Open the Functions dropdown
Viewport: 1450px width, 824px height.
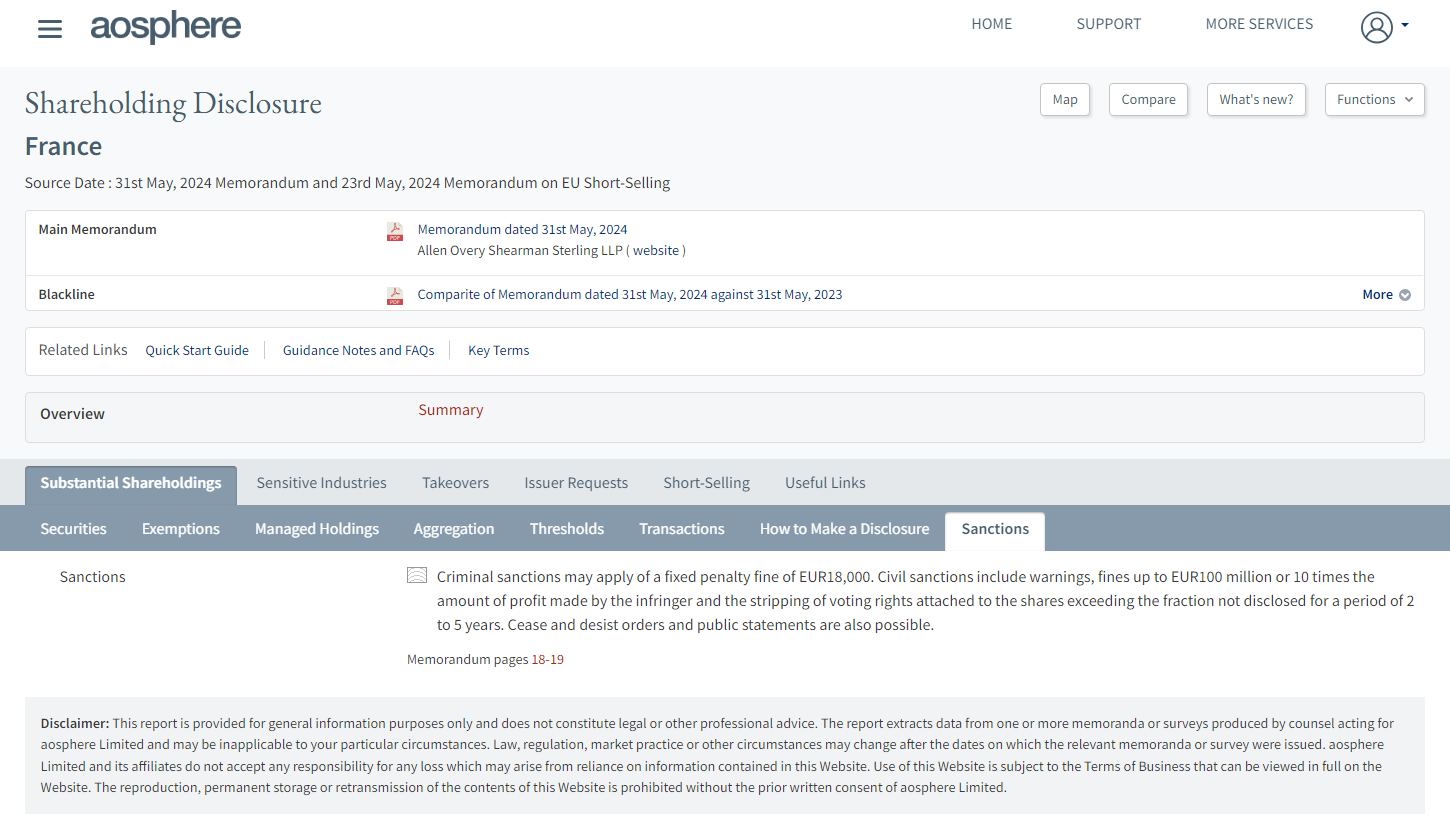pyautogui.click(x=1374, y=99)
